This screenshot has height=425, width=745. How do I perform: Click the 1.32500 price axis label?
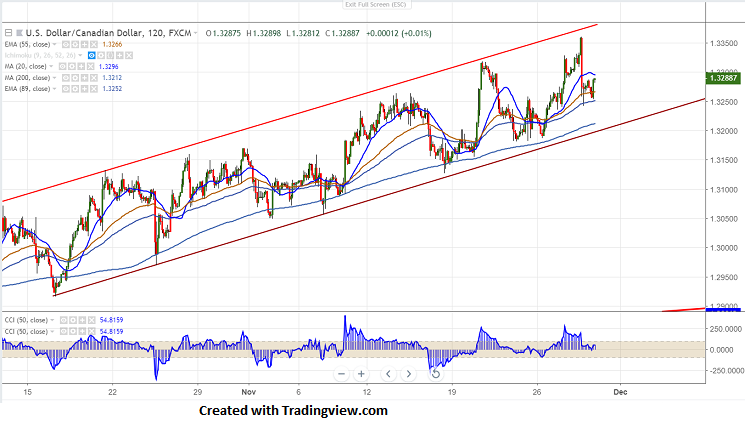coord(724,102)
